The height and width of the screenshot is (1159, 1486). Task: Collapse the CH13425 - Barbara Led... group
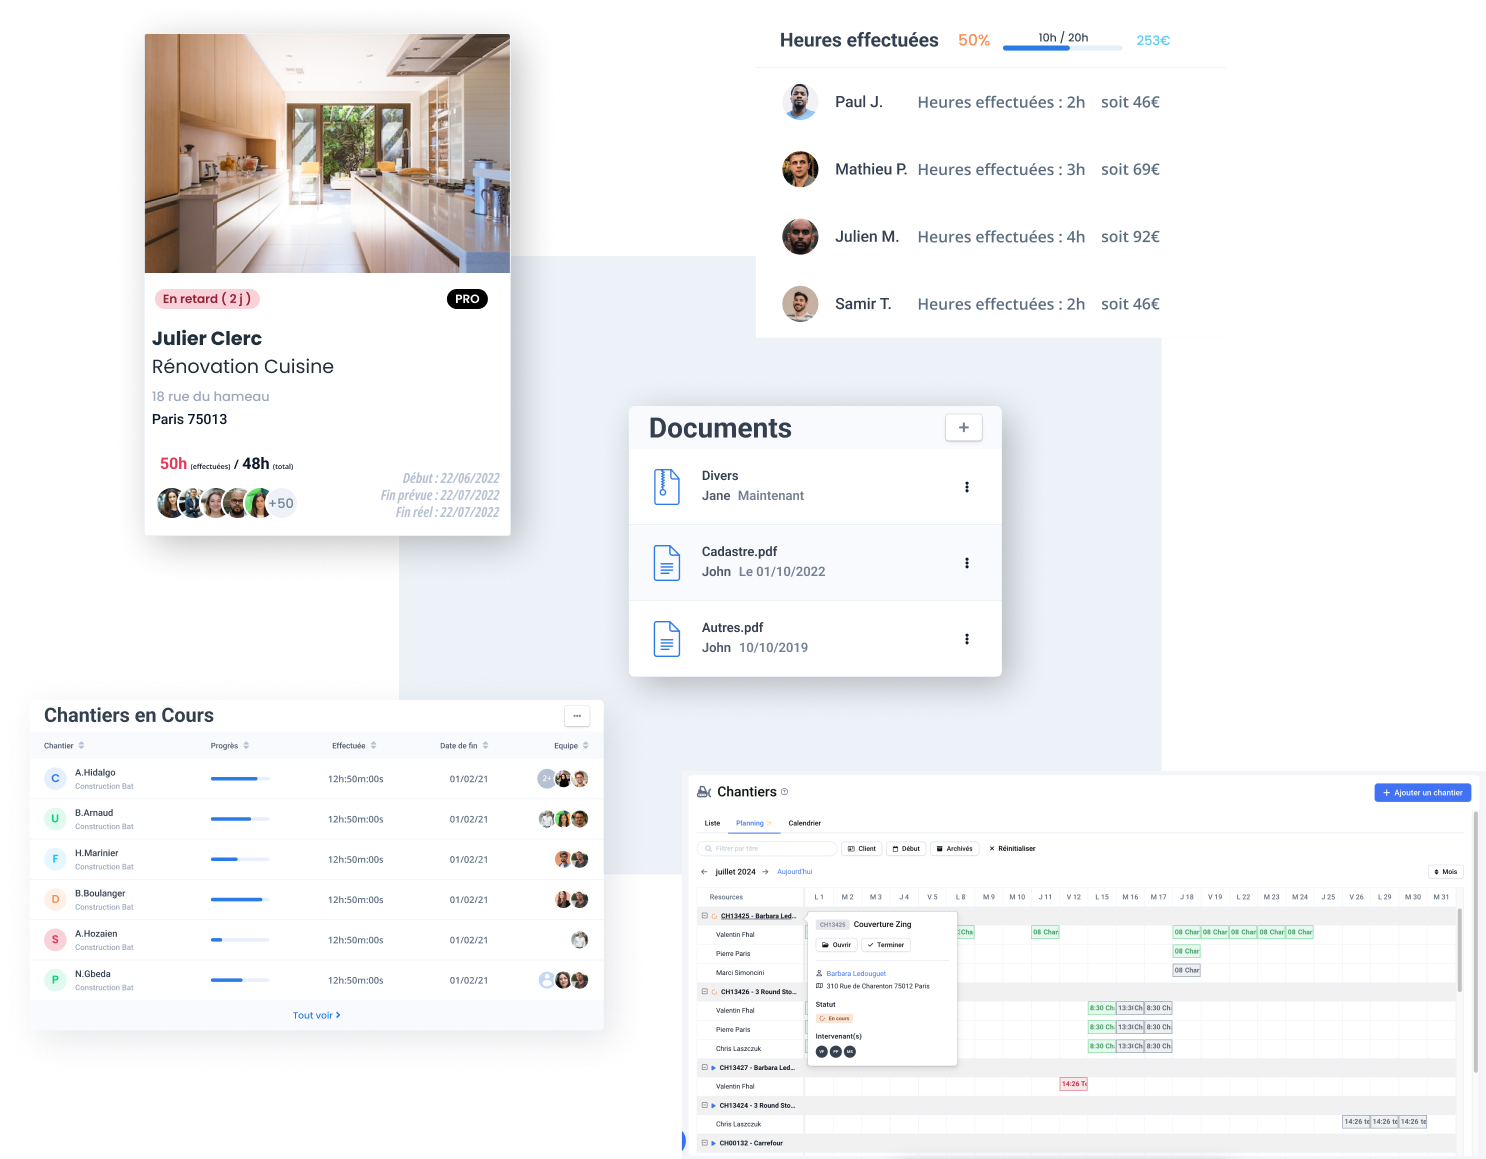point(705,915)
